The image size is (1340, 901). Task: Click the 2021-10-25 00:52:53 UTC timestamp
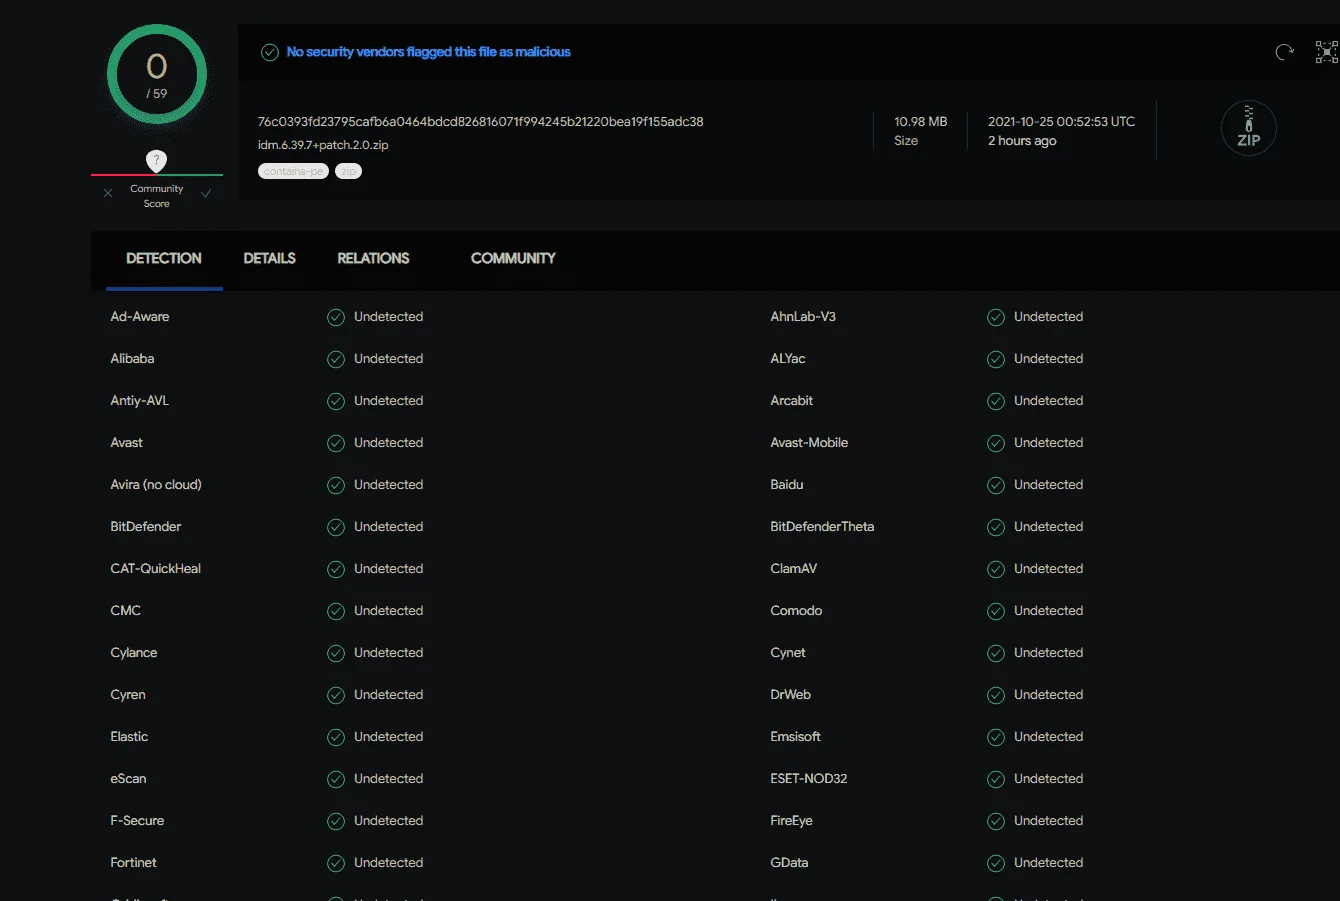[x=1062, y=122]
